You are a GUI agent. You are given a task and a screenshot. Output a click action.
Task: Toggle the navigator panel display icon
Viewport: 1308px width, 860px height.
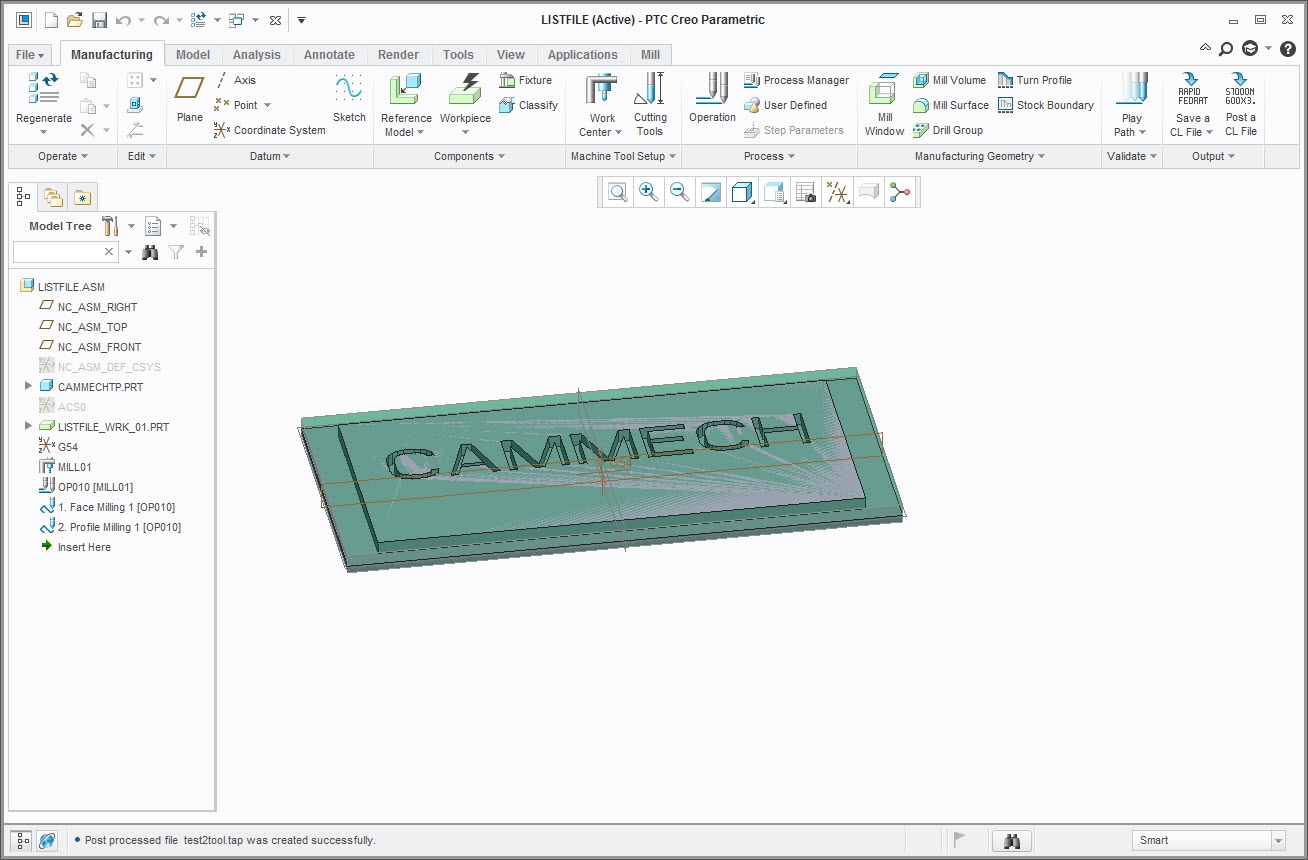(x=23, y=841)
